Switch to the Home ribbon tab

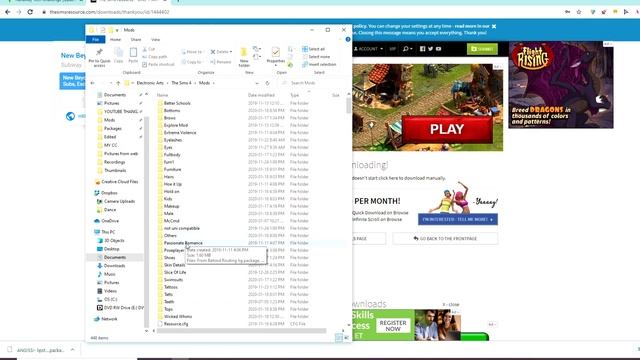[x=116, y=40]
